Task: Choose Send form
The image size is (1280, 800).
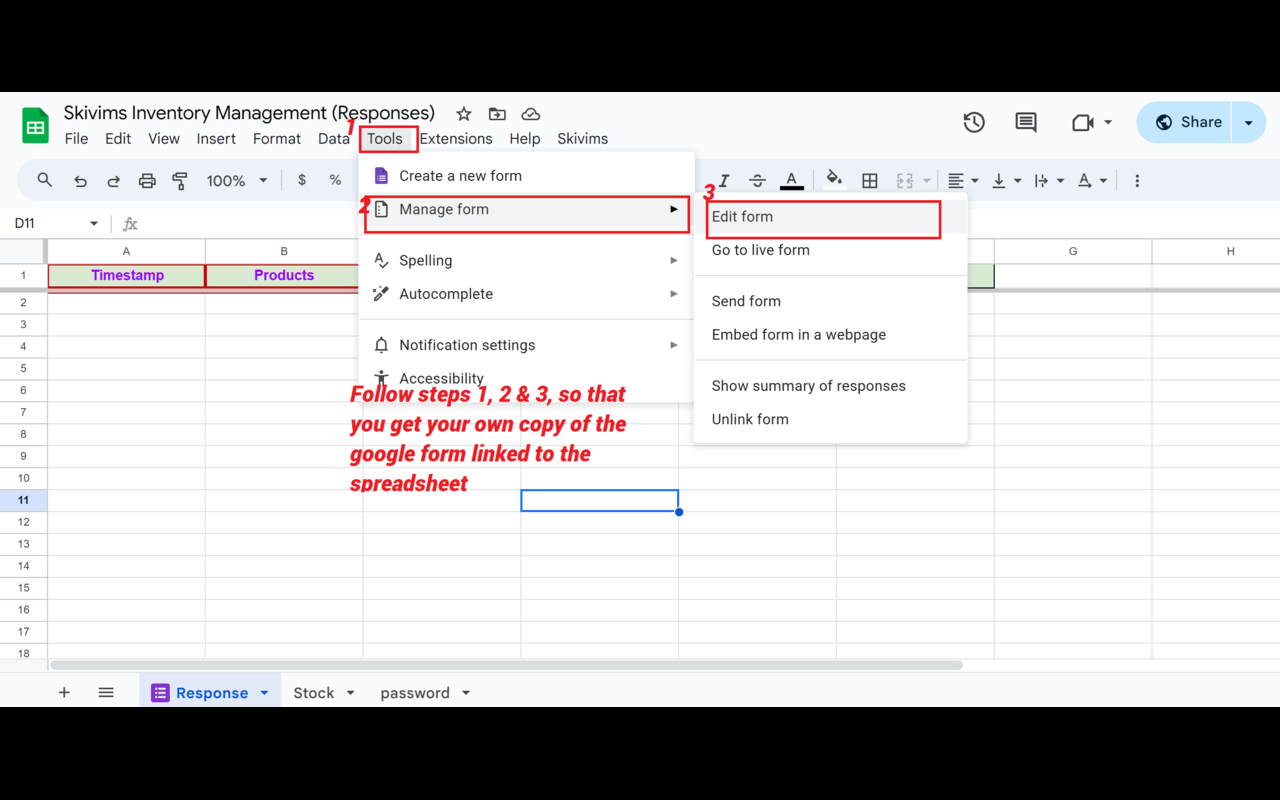Action: 830,301
